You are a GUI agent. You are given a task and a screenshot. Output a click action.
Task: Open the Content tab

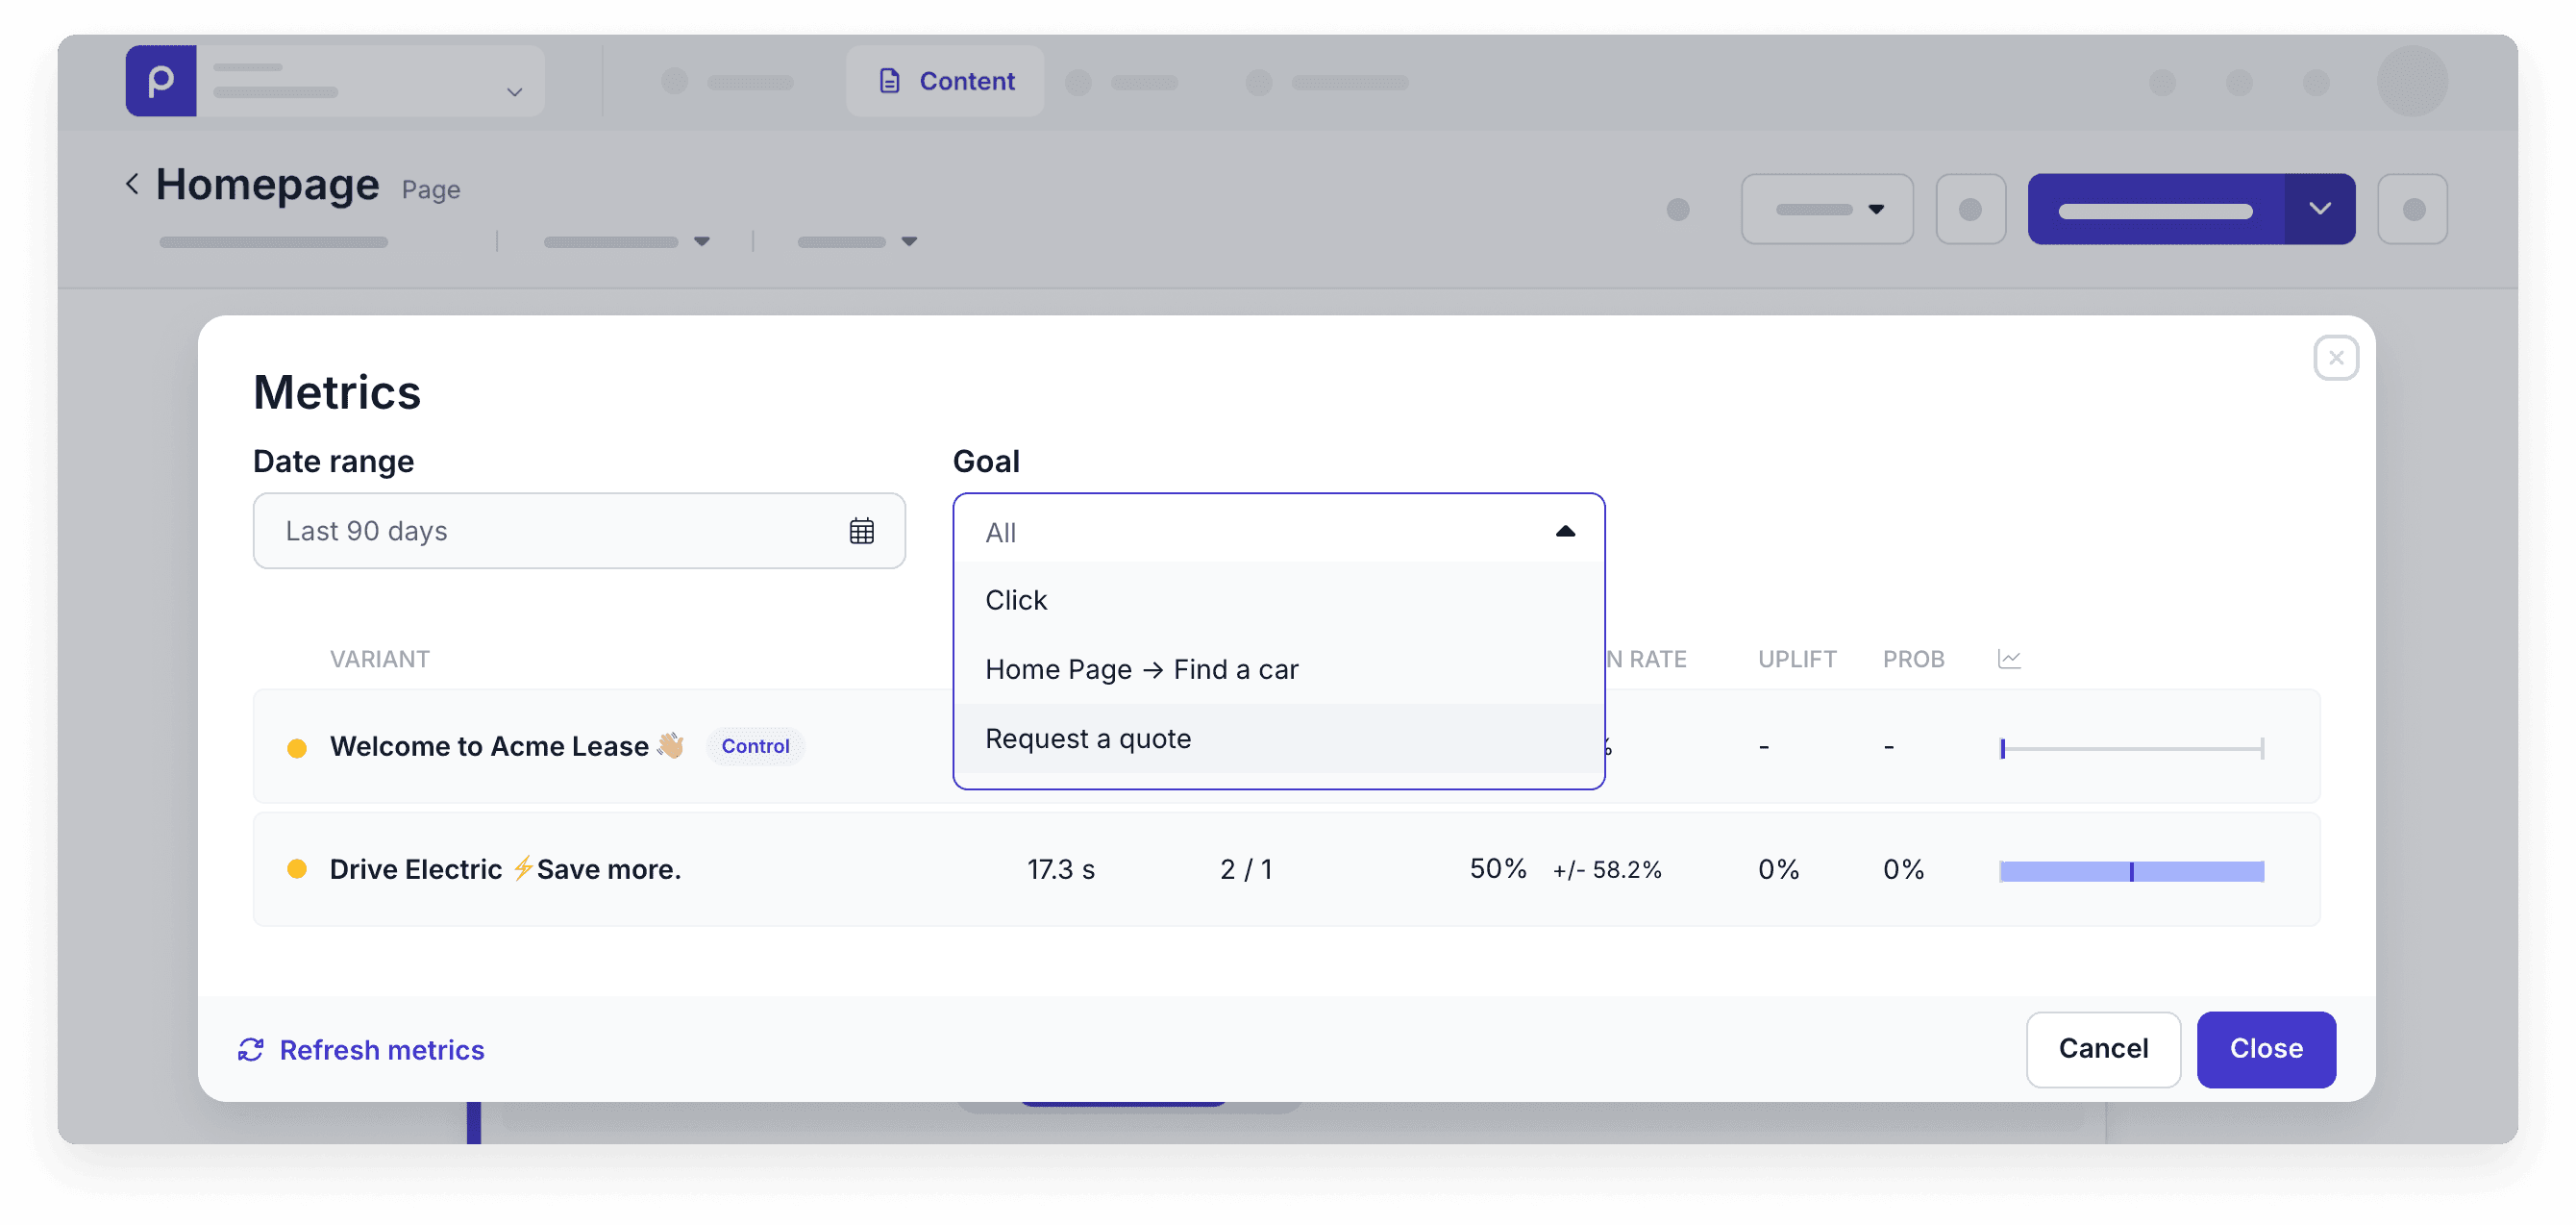(x=945, y=81)
